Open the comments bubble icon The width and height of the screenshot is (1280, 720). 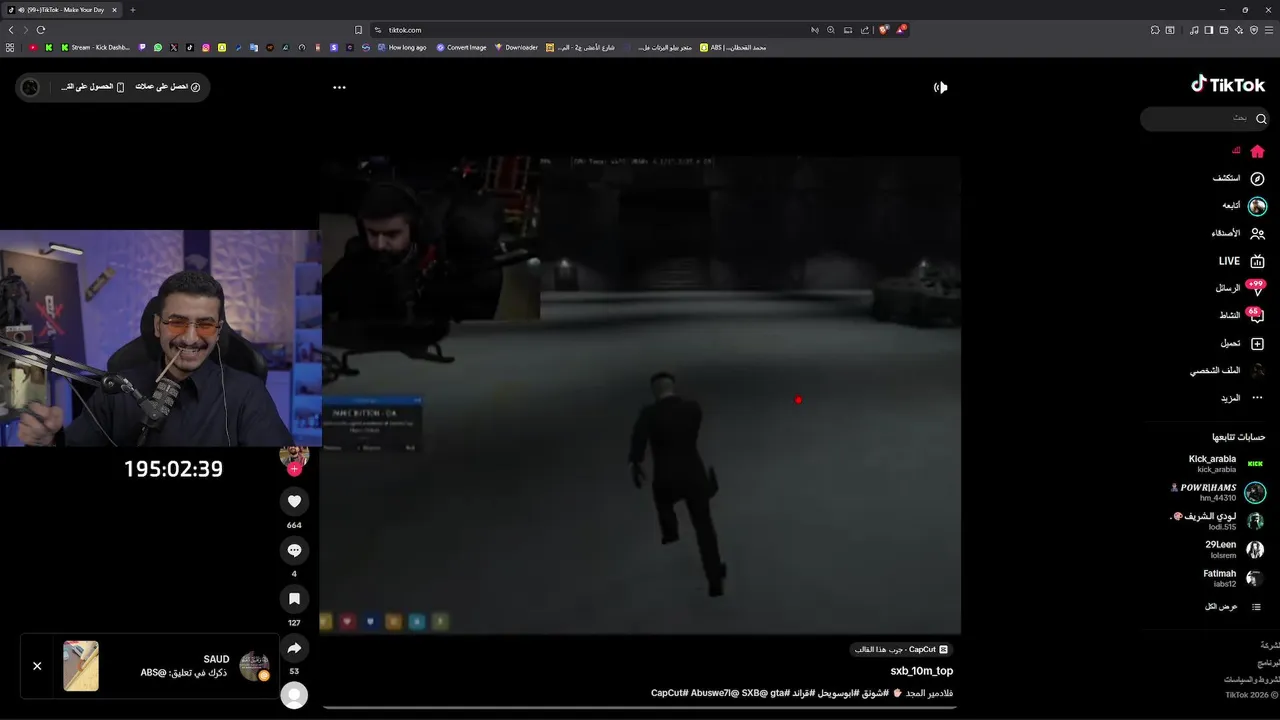click(294, 550)
